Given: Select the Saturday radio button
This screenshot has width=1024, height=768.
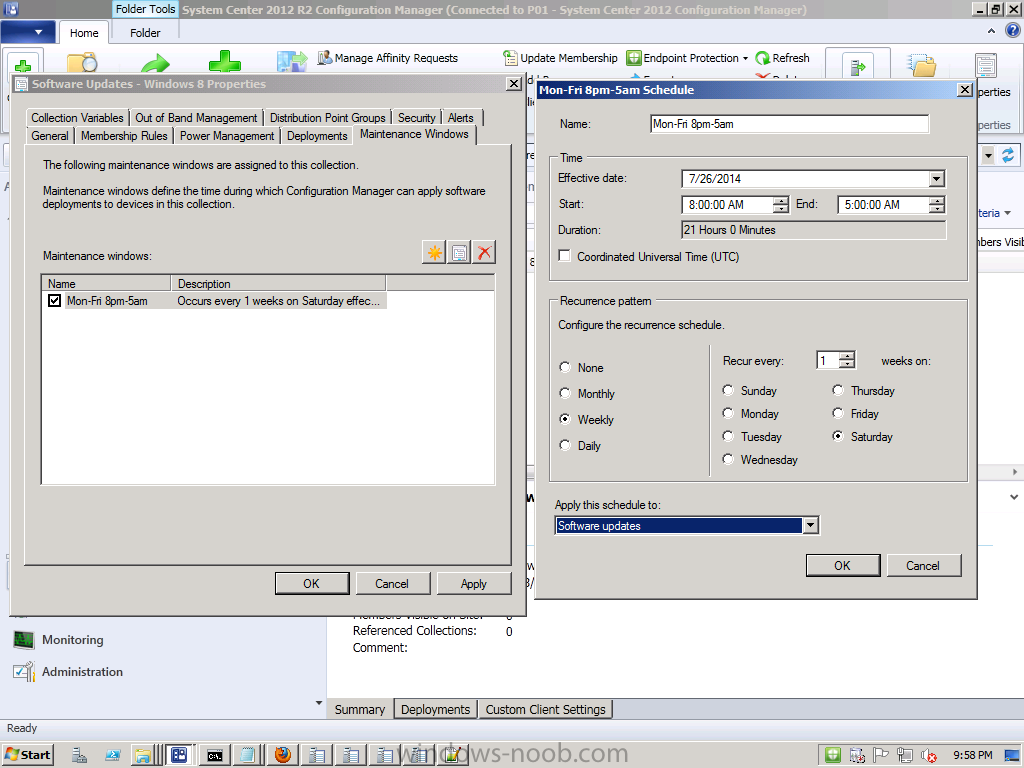Looking at the screenshot, I should (x=838, y=436).
